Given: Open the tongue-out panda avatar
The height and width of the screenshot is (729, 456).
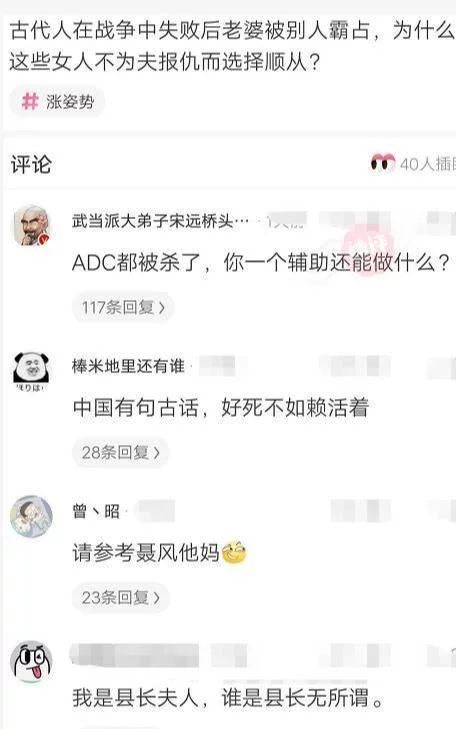Looking at the screenshot, I should [x=32, y=662].
